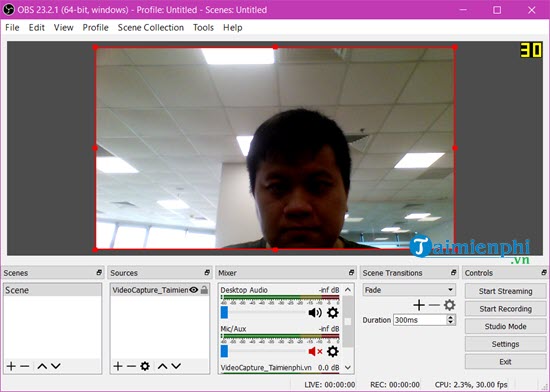
Task: Click Desktop Audio label in mixer
Action: [x=244, y=290]
